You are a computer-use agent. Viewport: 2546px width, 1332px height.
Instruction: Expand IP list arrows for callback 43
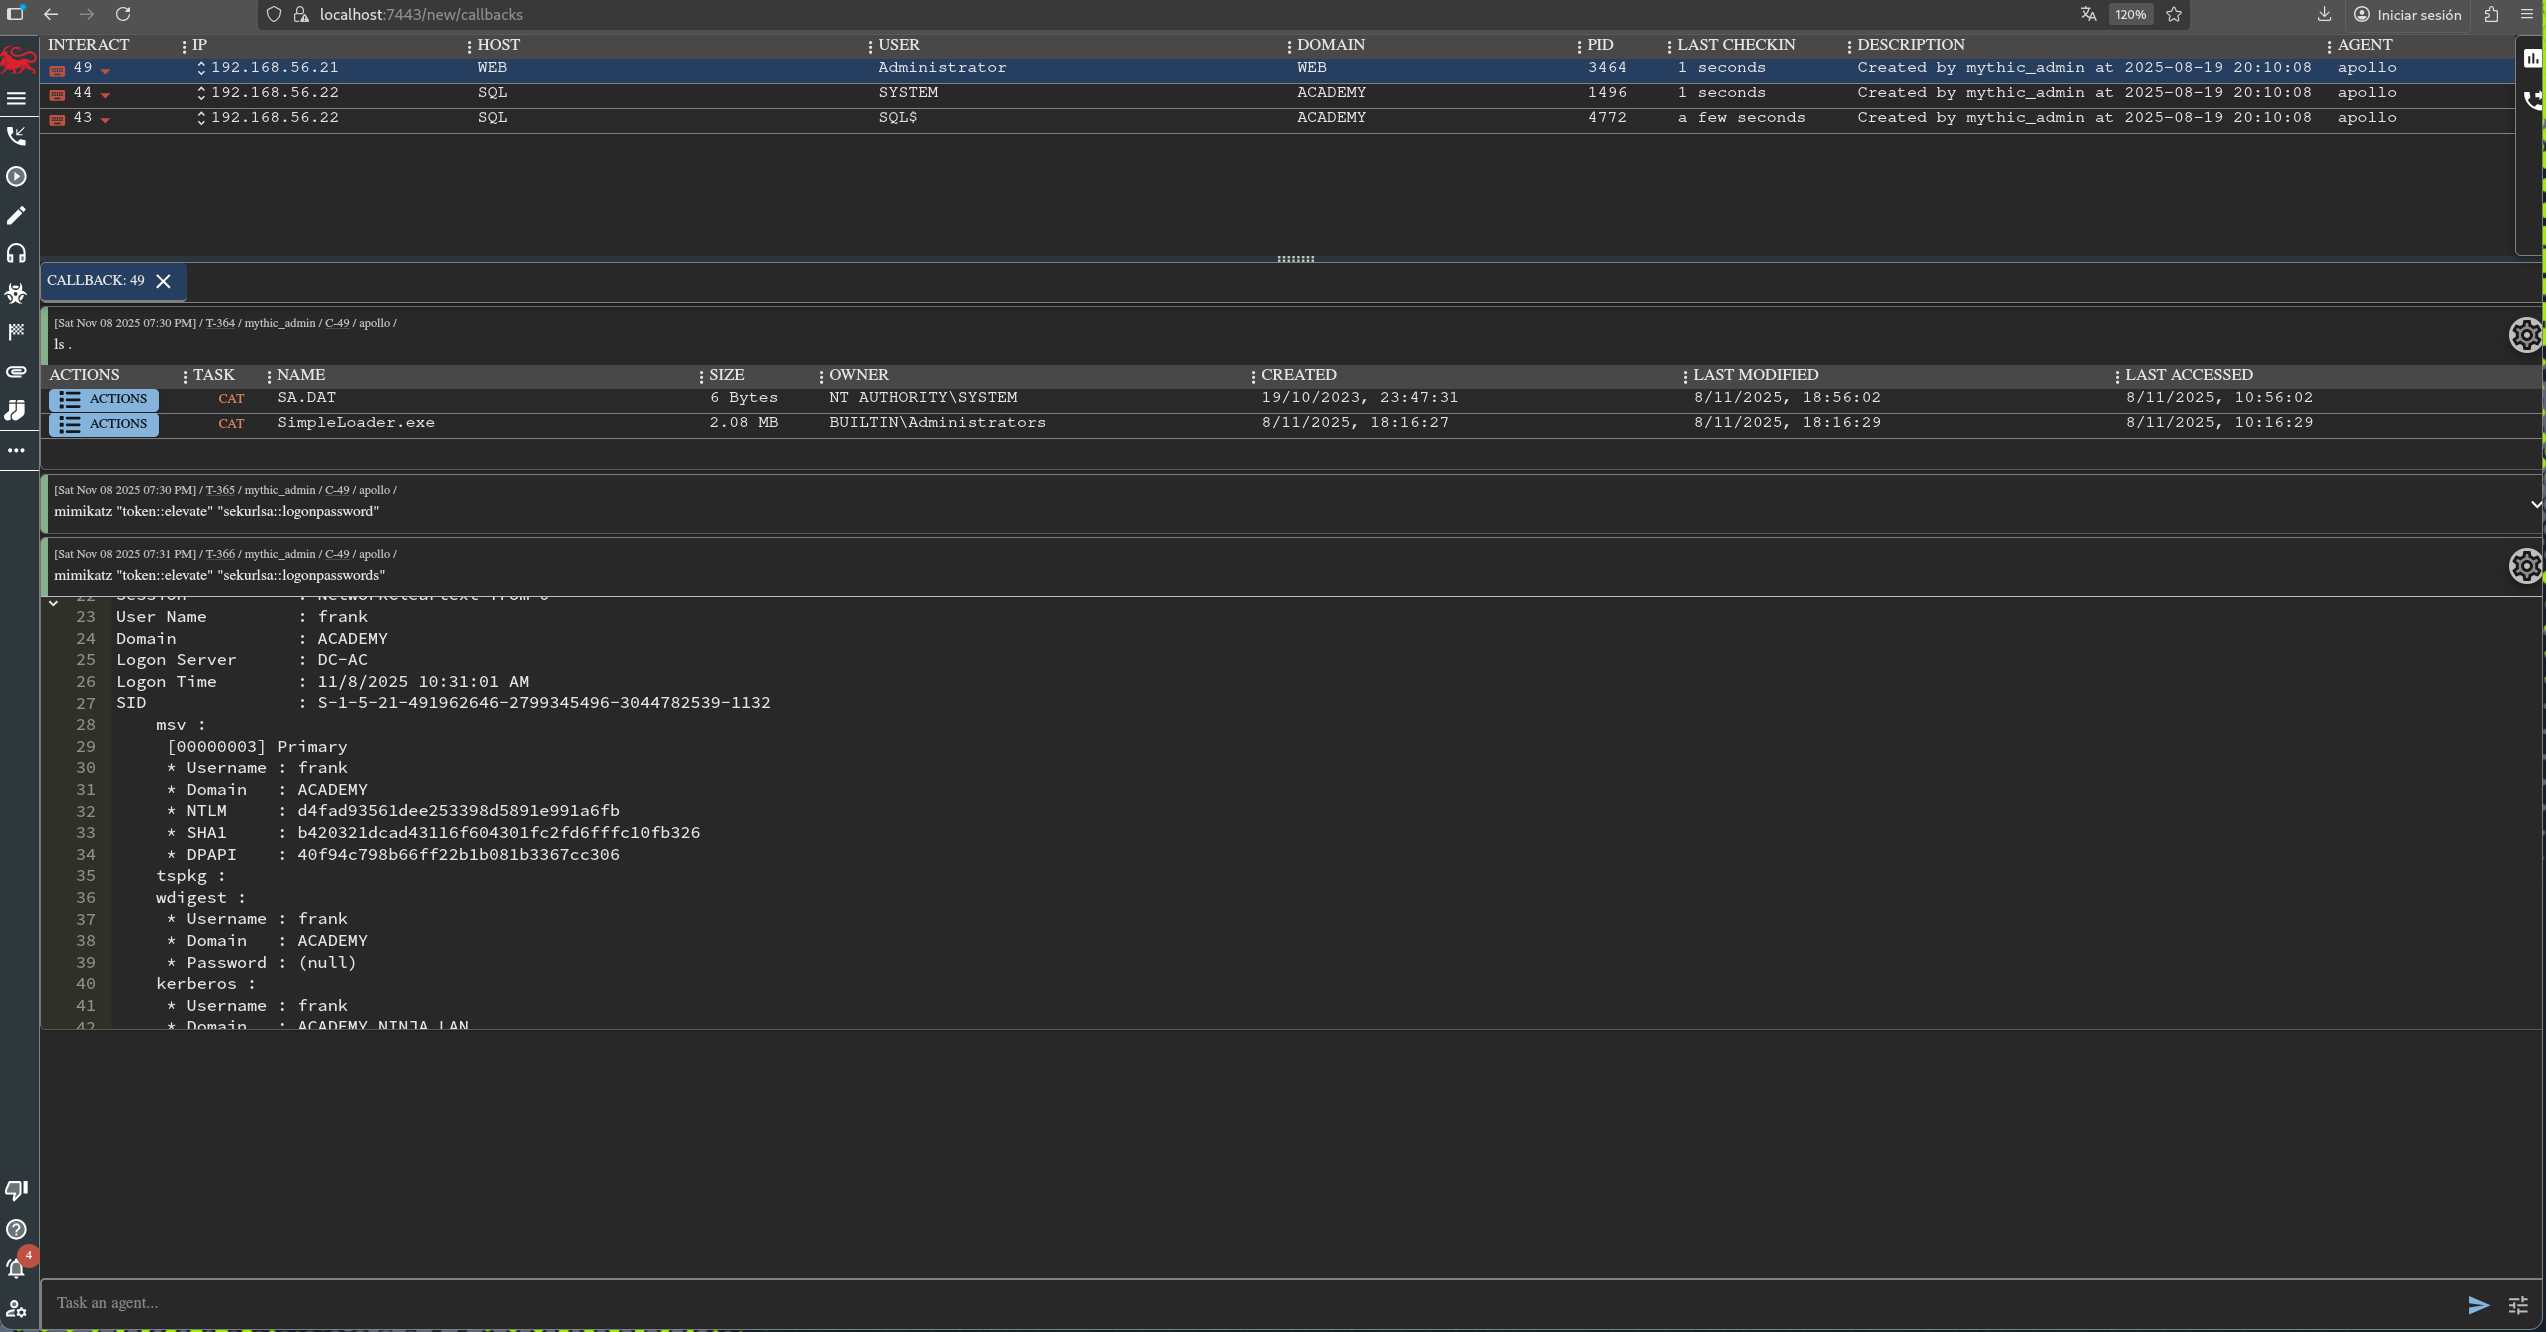click(201, 118)
